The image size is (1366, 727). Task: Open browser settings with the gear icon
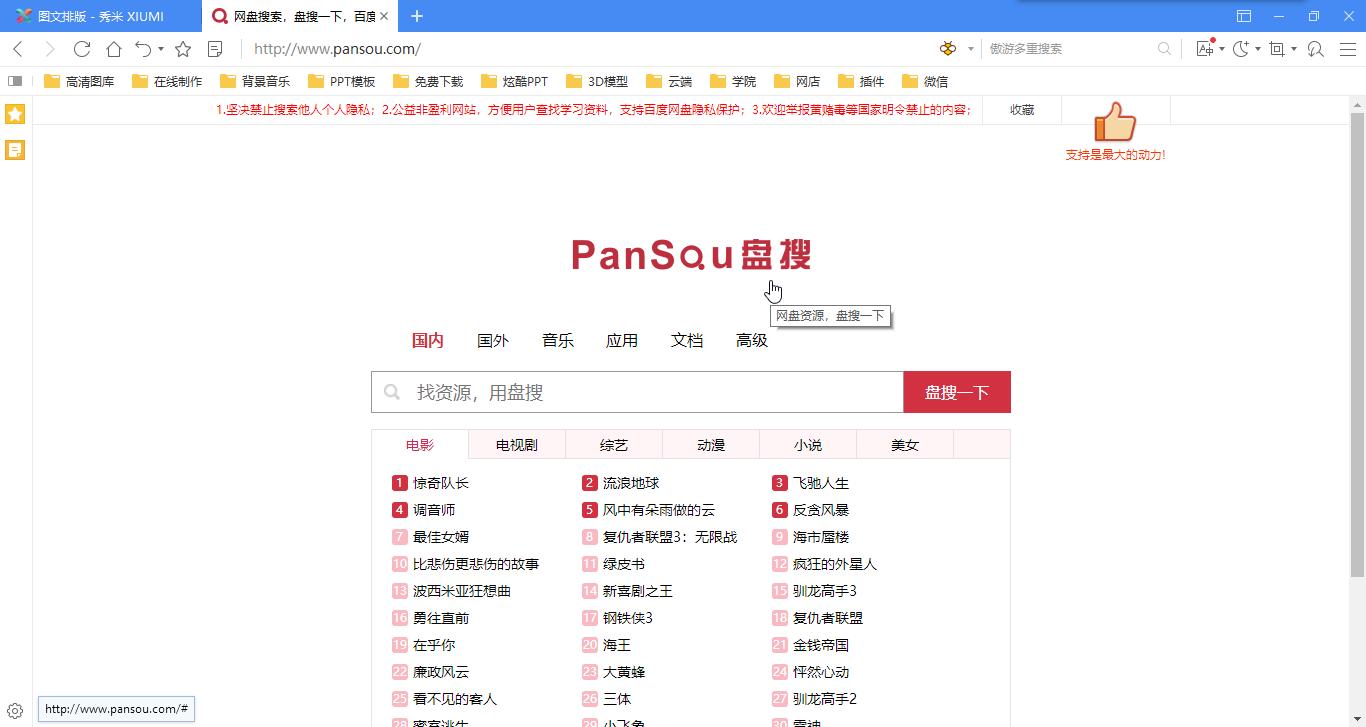pos(14,708)
